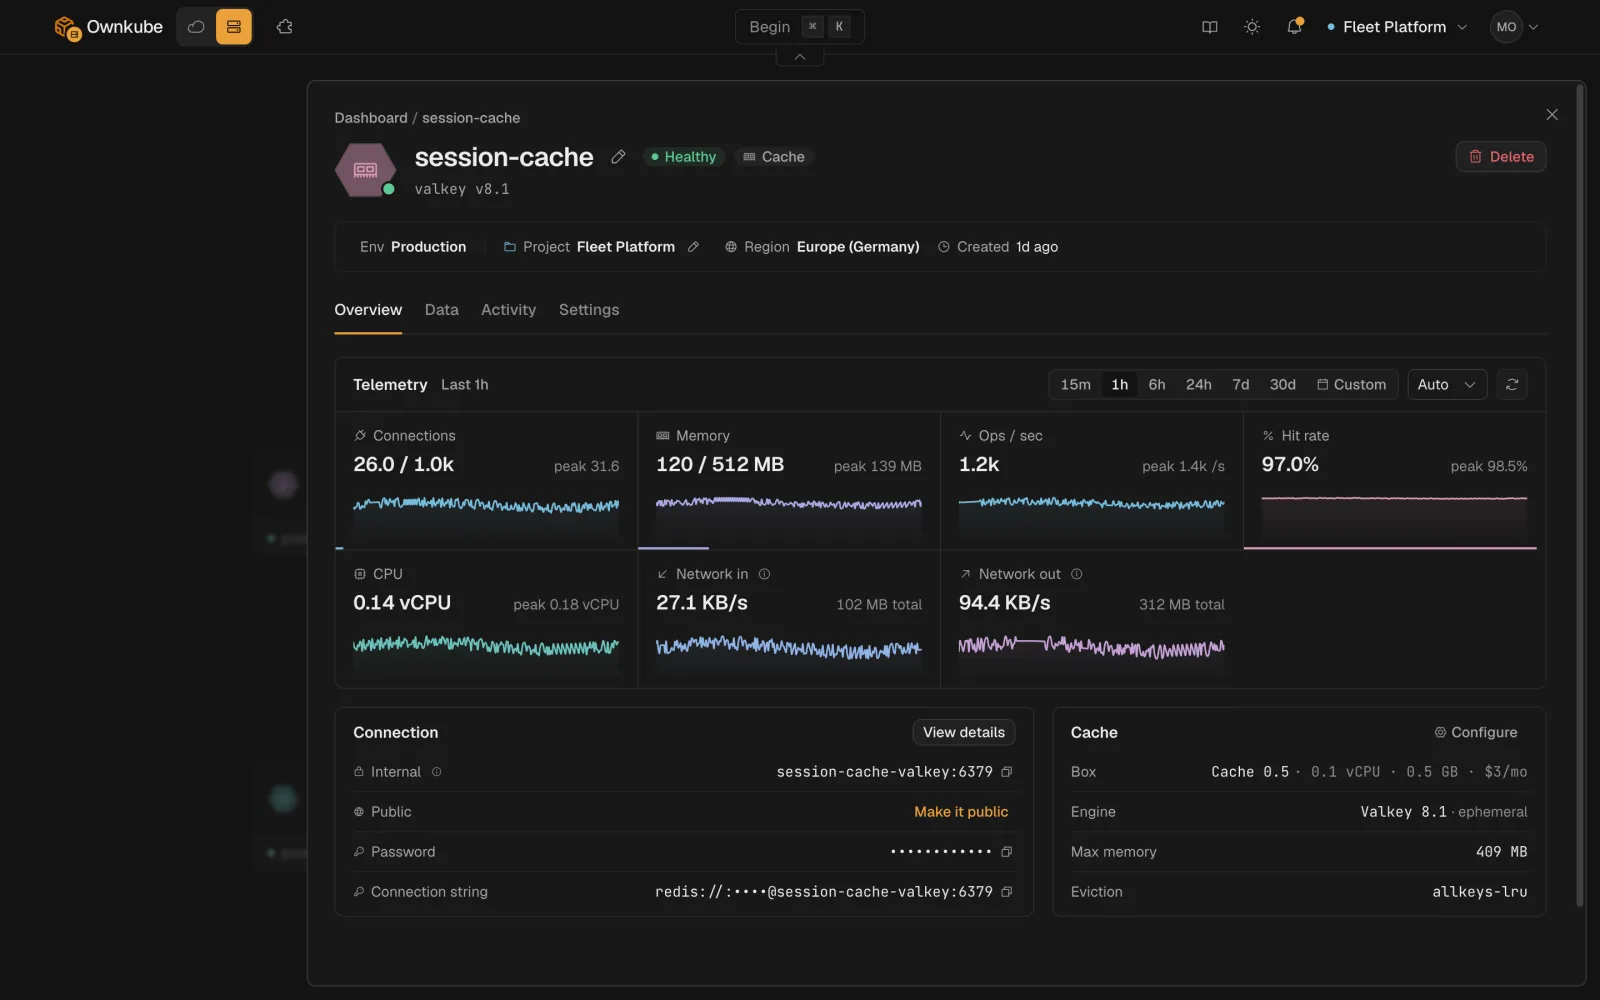Viewport: 1600px width, 1000px height.
Task: Click Network out info icon
Action: coord(1077,574)
